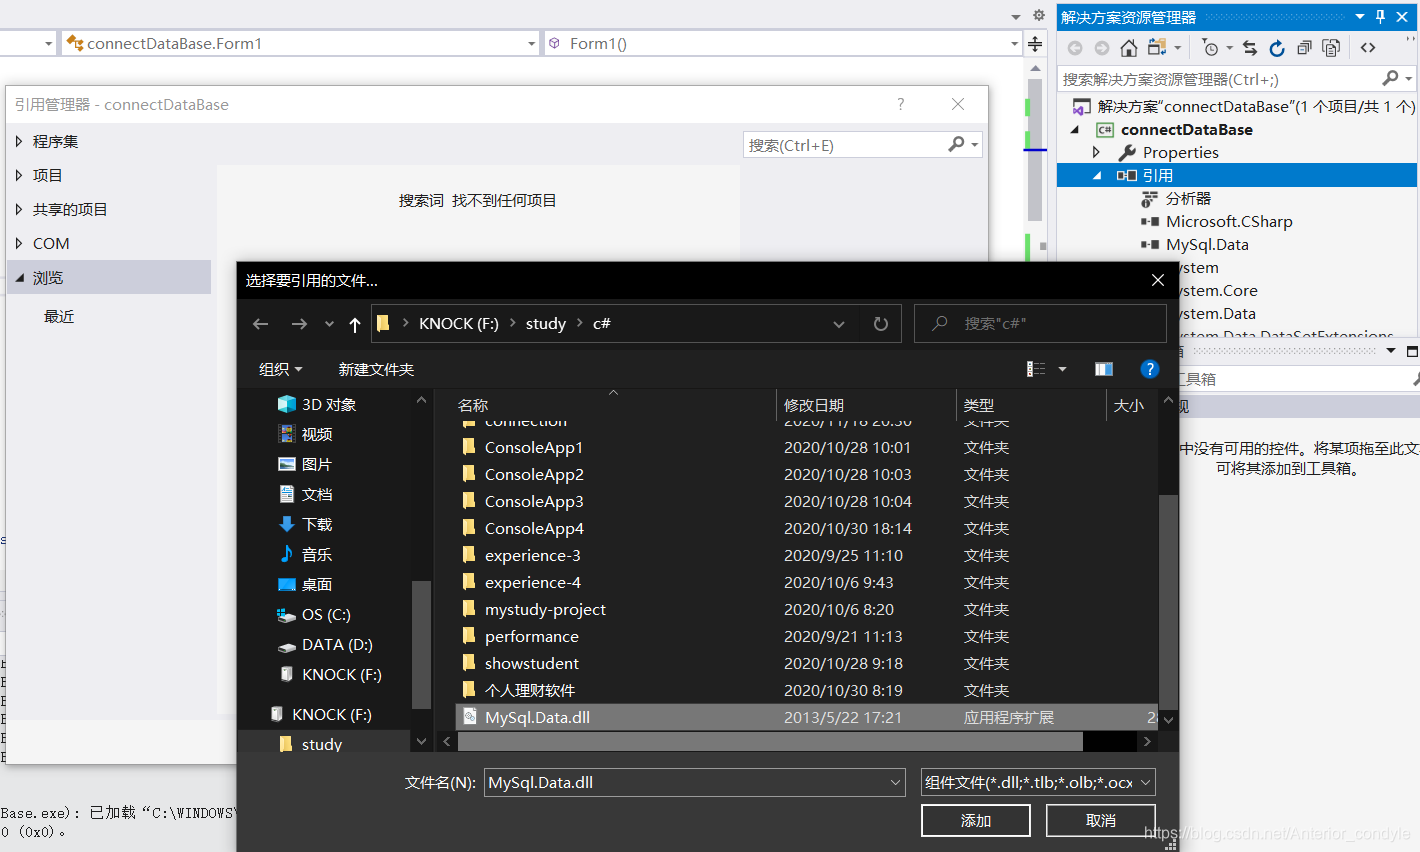Open the connectDataBase.Form1 class dropdown
Viewport: 1420px width, 852px height.
[x=532, y=44]
